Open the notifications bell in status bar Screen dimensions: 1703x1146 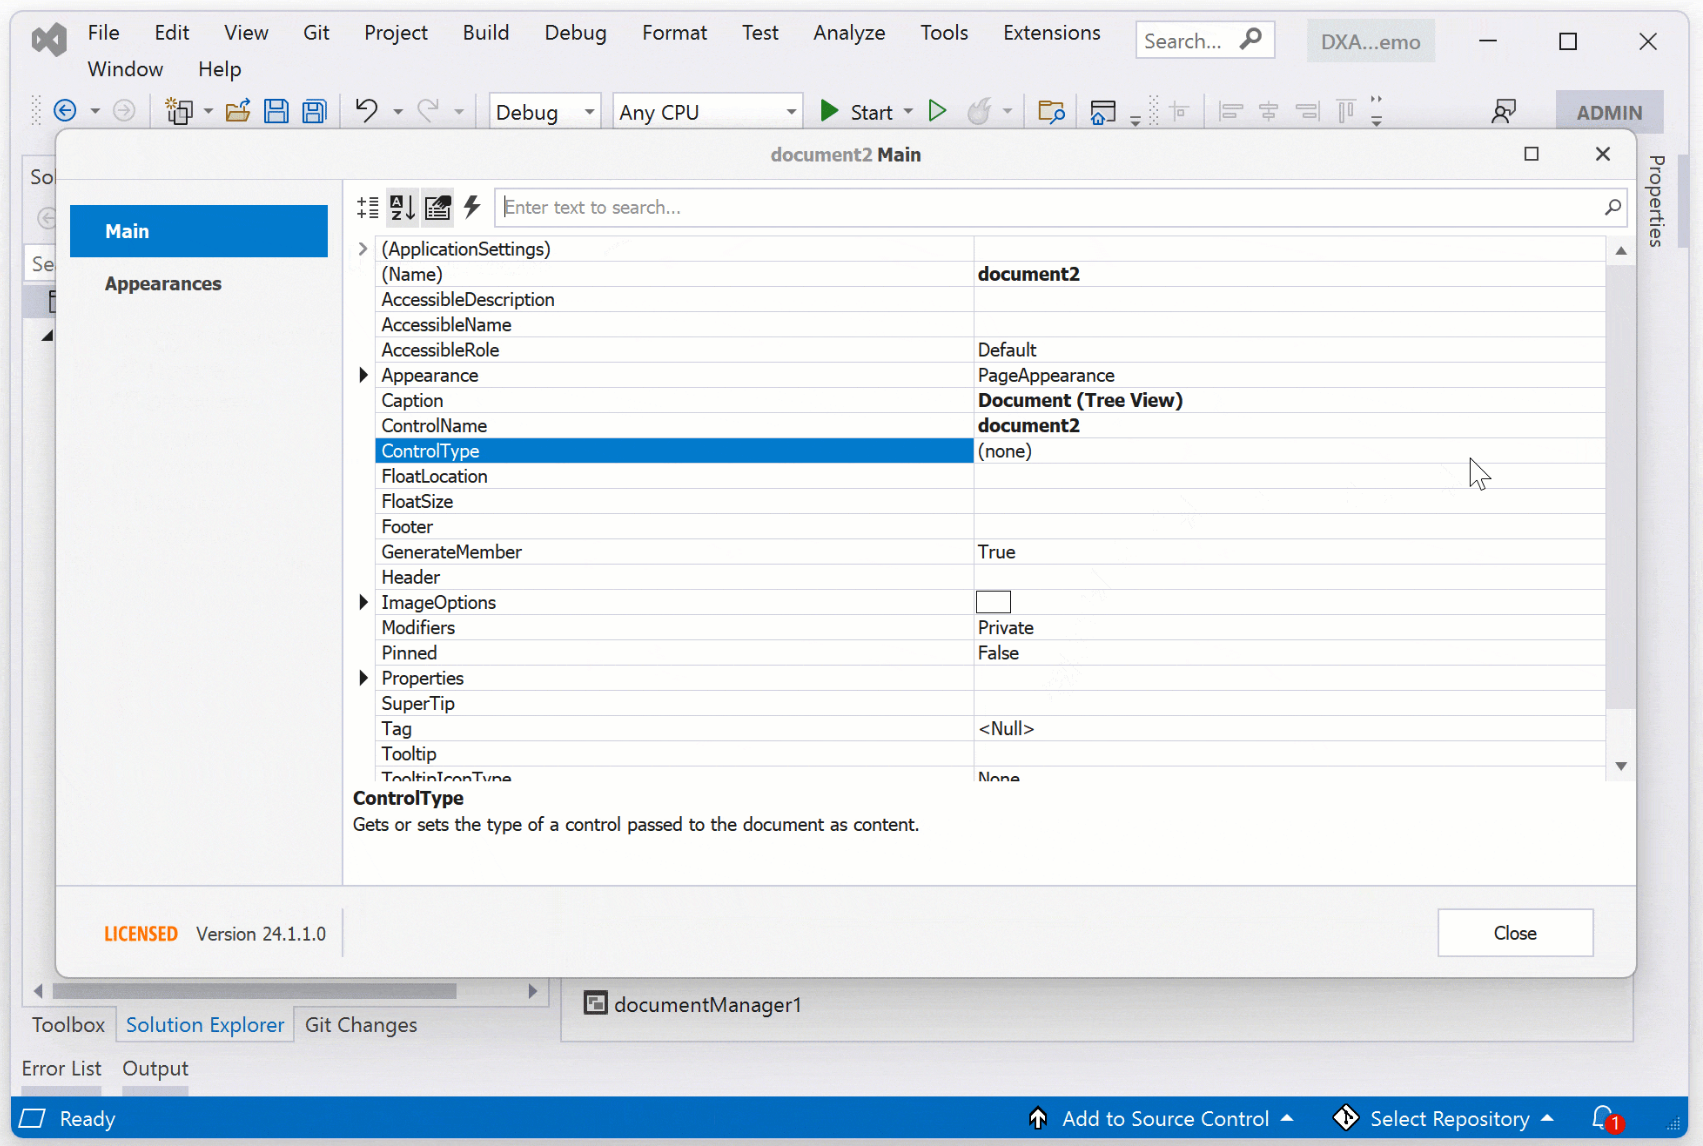pos(1604,1118)
